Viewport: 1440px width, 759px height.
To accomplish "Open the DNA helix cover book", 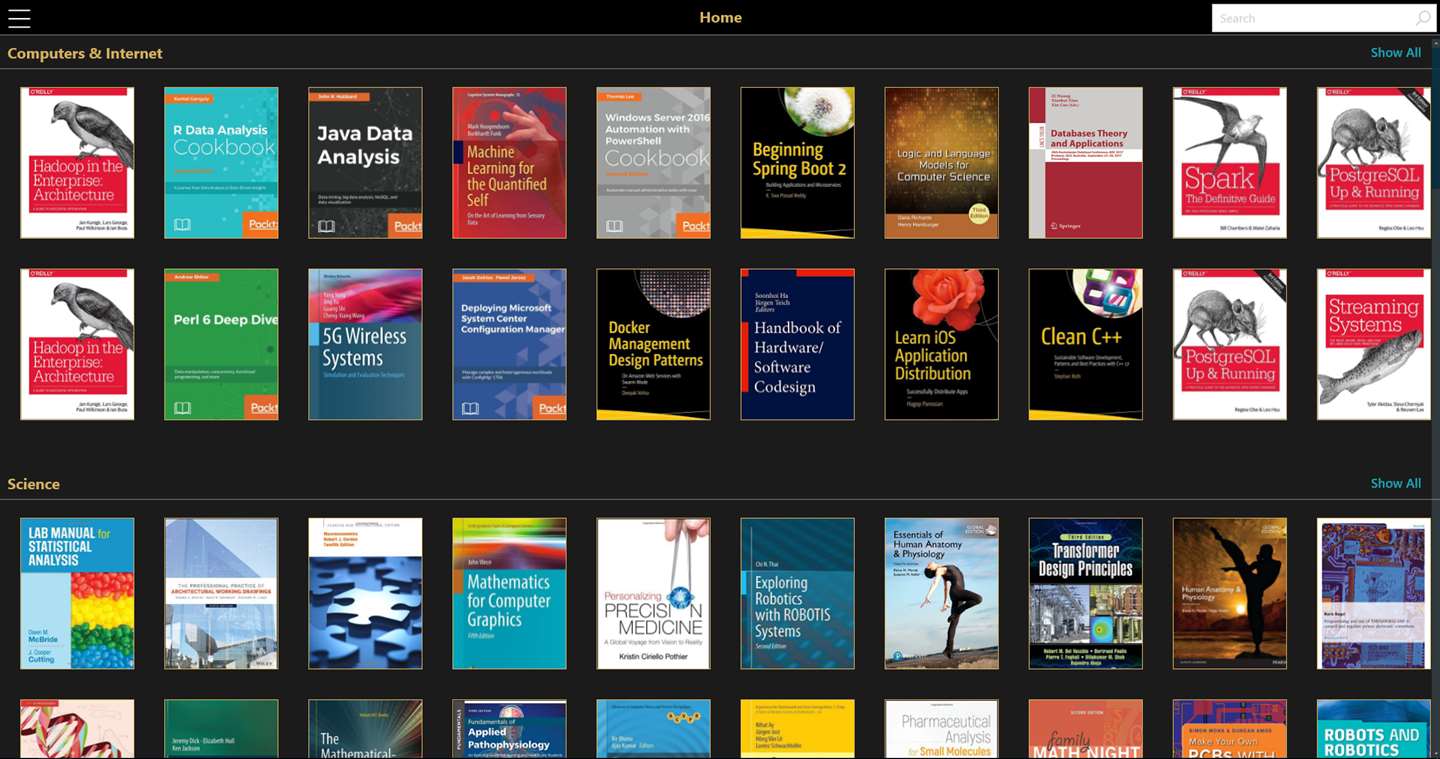I will [x=77, y=729].
